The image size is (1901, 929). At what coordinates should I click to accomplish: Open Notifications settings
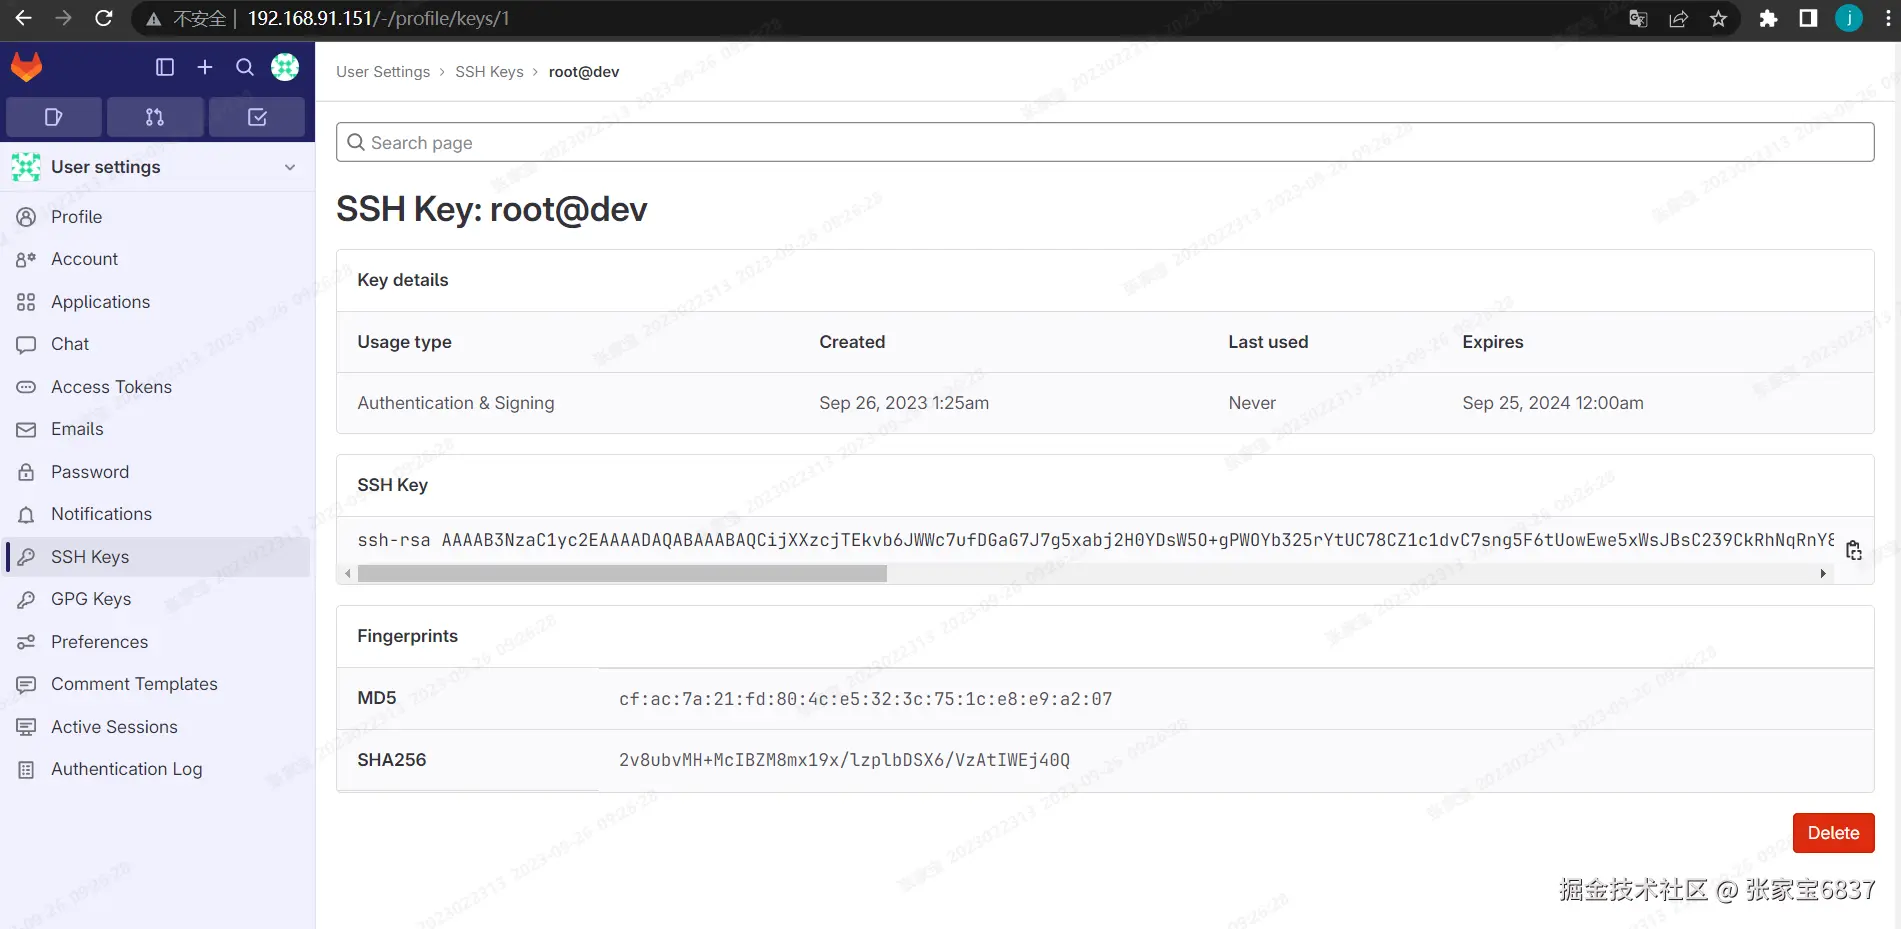pos(158,514)
